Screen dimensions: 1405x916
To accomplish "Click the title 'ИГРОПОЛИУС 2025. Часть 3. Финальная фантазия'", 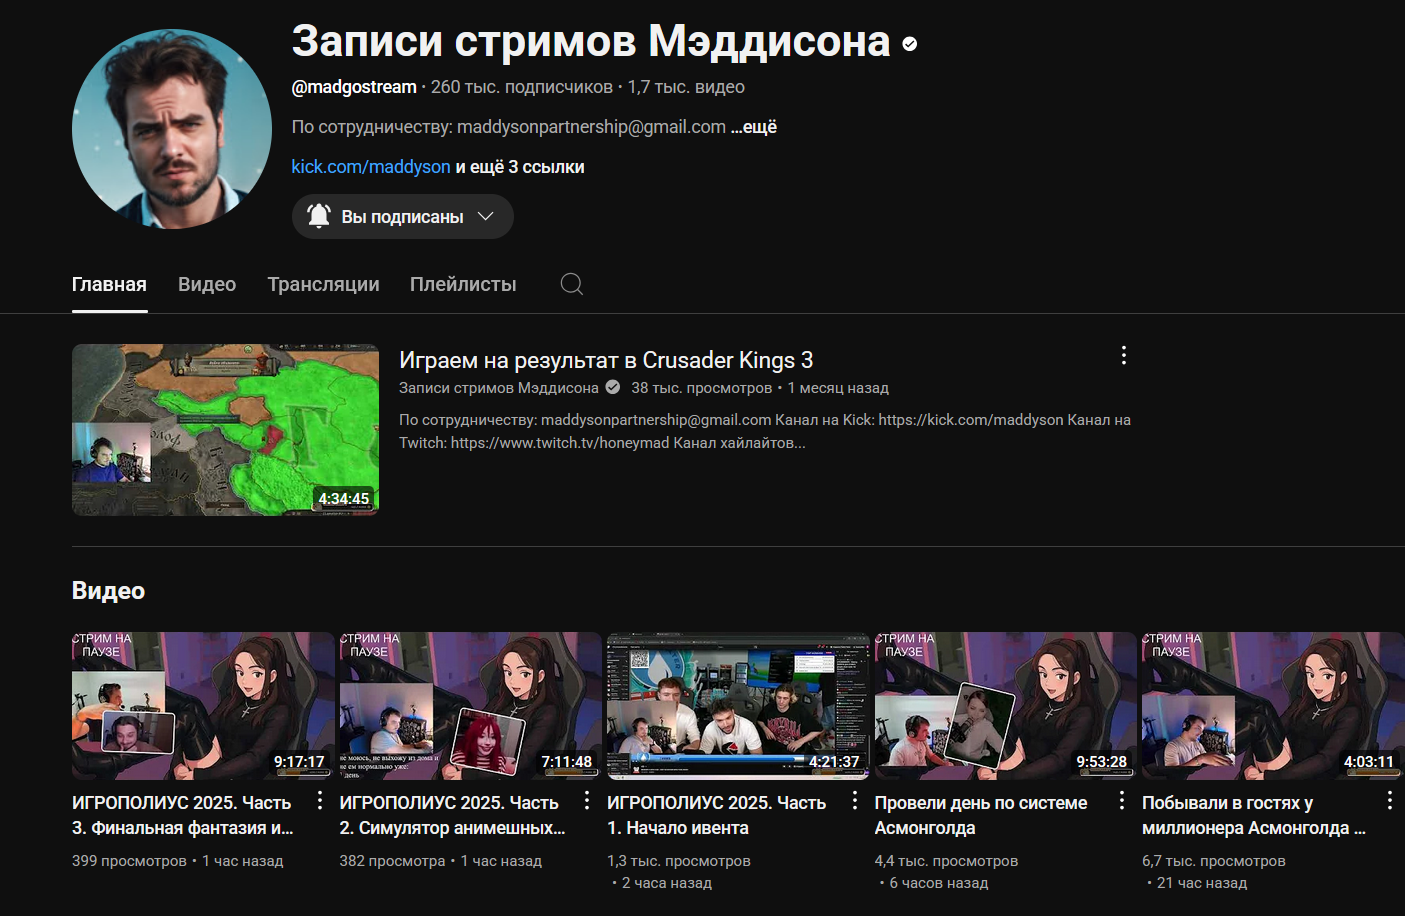I will coord(183,815).
